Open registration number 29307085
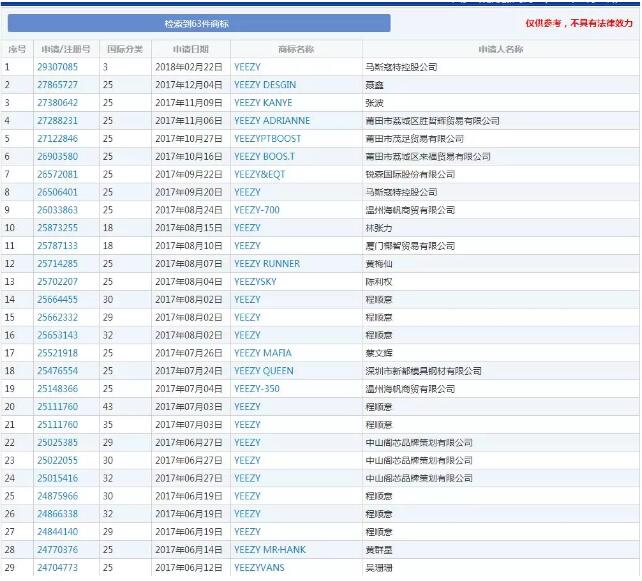642x581 pixels. [x=57, y=67]
